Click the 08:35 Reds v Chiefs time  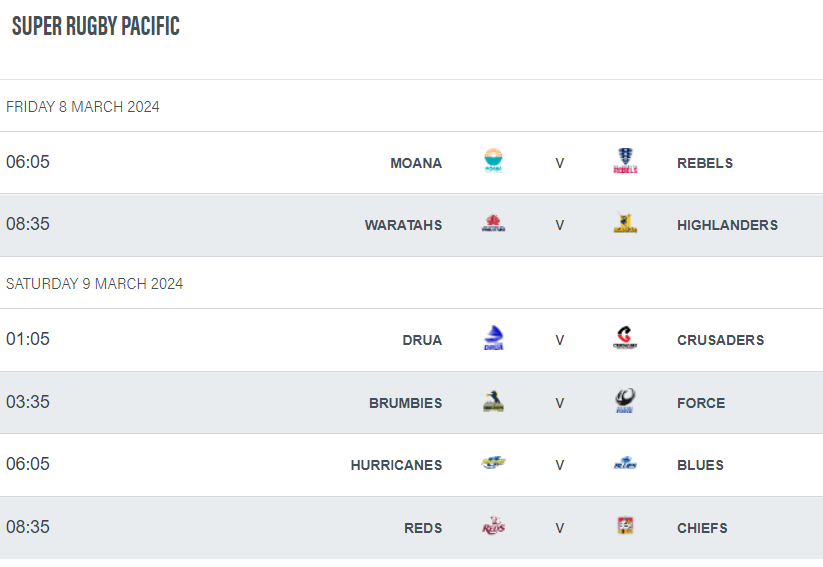[x=28, y=527]
